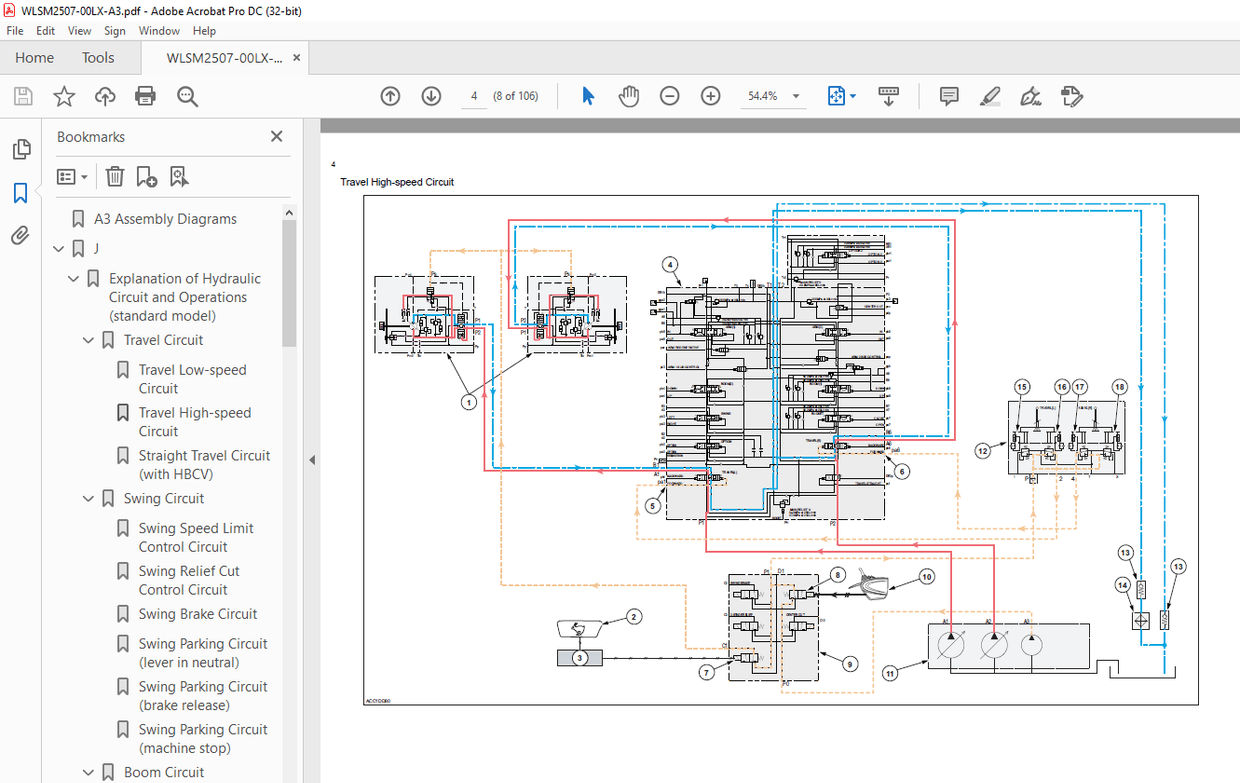Open search with the magnifier icon
The width and height of the screenshot is (1240, 783).
(x=186, y=95)
